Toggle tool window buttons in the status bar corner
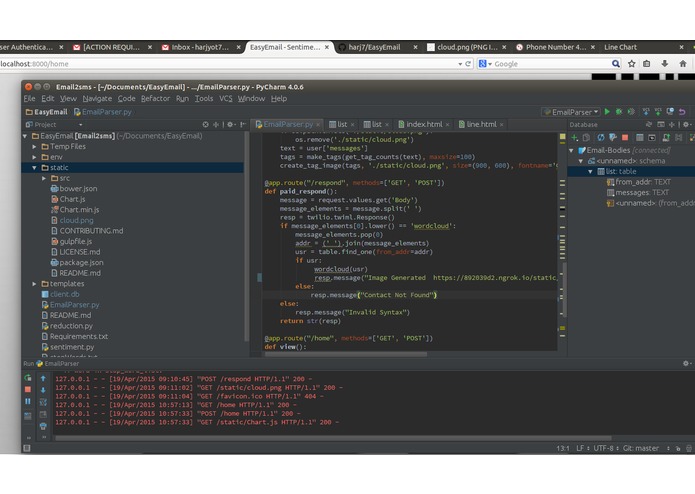This screenshot has width=695, height=494. pyautogui.click(x=27, y=448)
